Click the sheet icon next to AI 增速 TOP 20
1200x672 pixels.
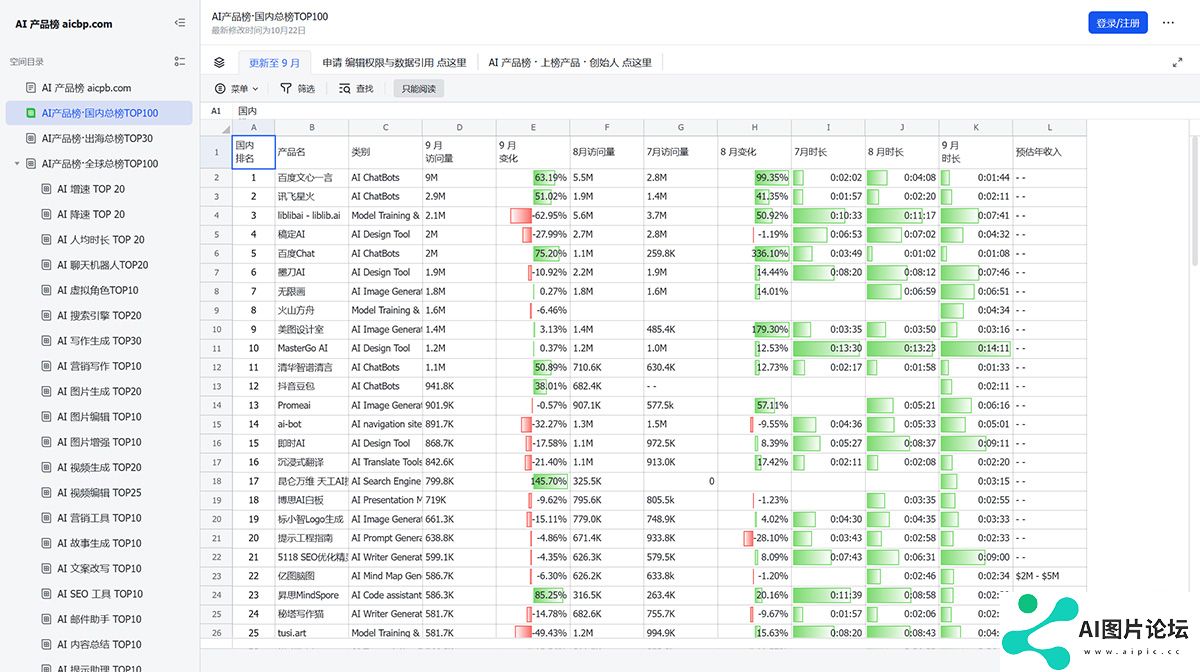[x=47, y=189]
